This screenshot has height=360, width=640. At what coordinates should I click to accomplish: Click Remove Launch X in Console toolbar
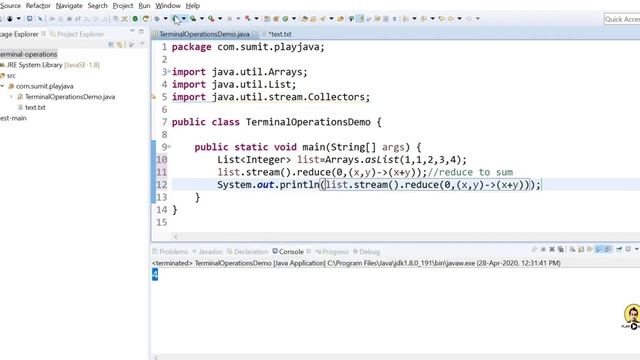pos(552,249)
